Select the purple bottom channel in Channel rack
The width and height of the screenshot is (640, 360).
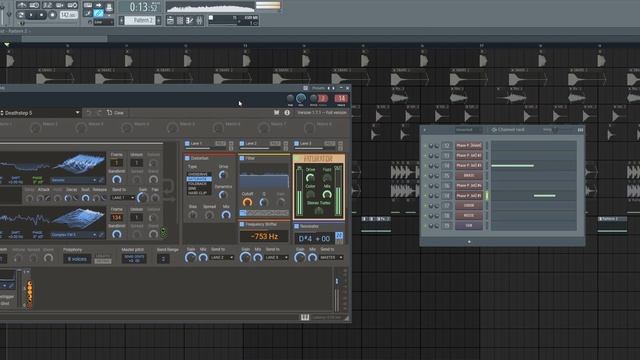[469, 226]
